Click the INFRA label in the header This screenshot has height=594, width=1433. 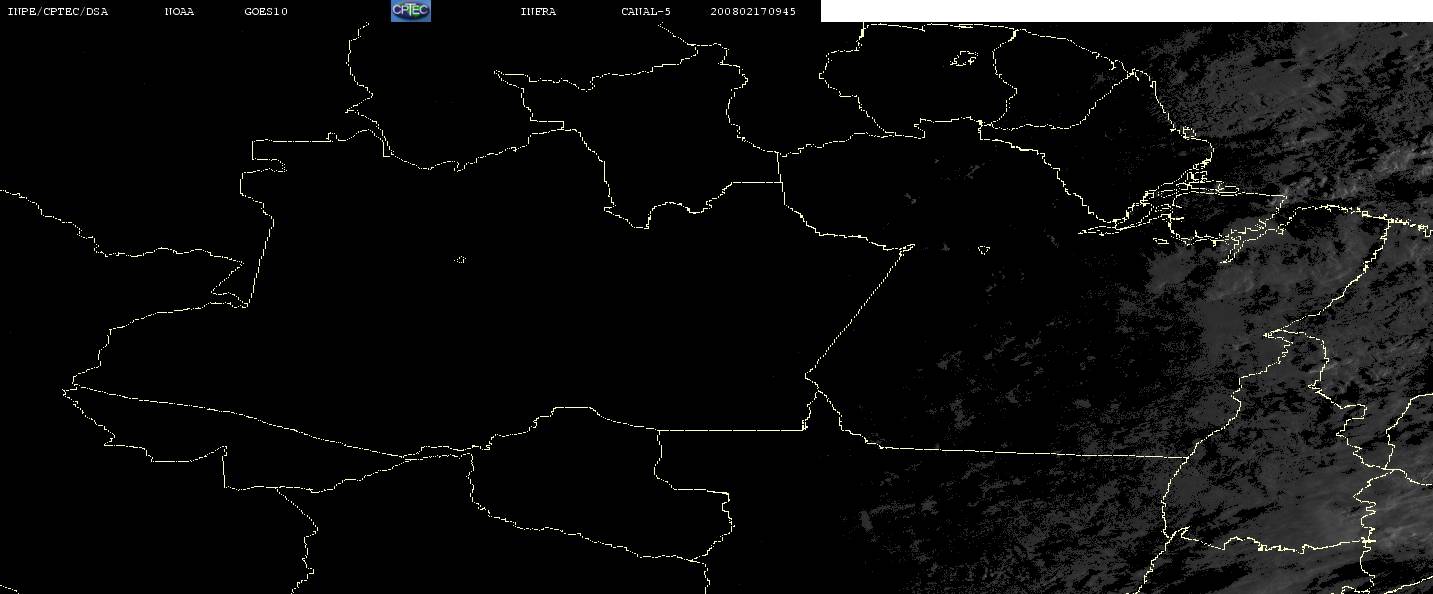pos(538,12)
